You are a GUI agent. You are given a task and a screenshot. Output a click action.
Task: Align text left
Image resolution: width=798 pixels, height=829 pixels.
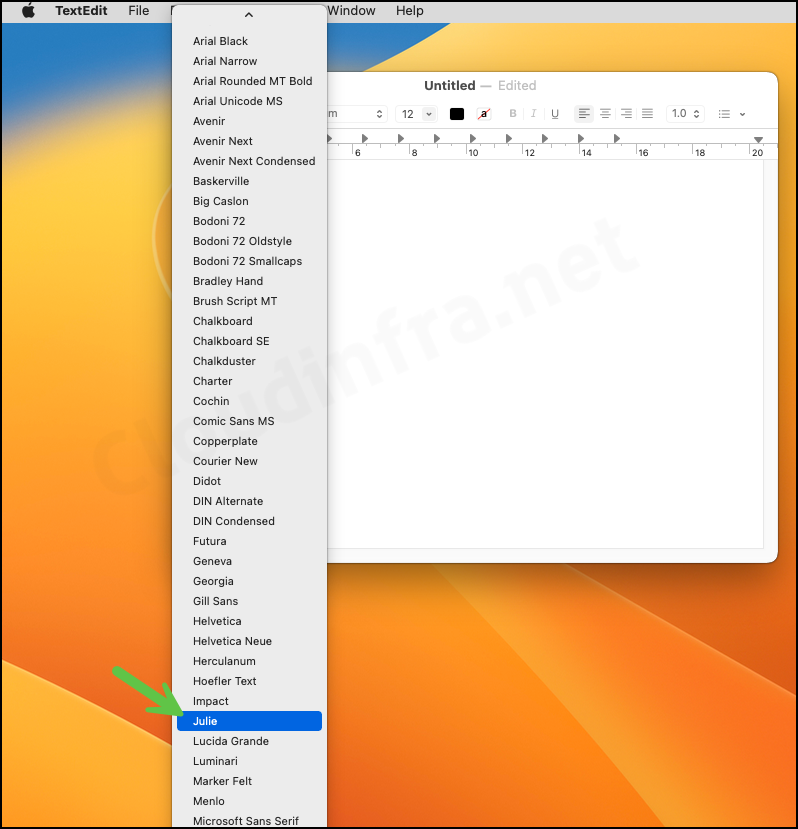[584, 114]
